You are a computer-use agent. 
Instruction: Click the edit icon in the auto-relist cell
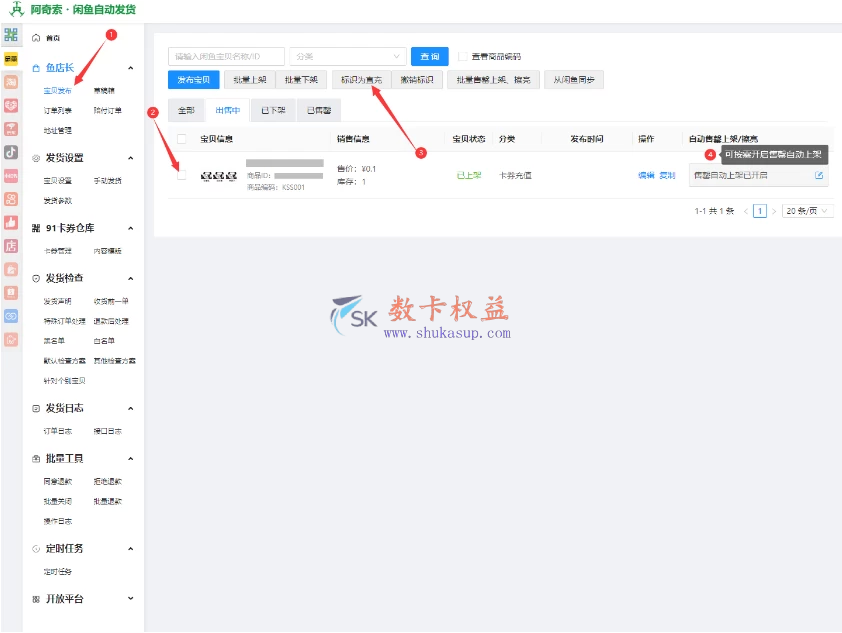[819, 176]
